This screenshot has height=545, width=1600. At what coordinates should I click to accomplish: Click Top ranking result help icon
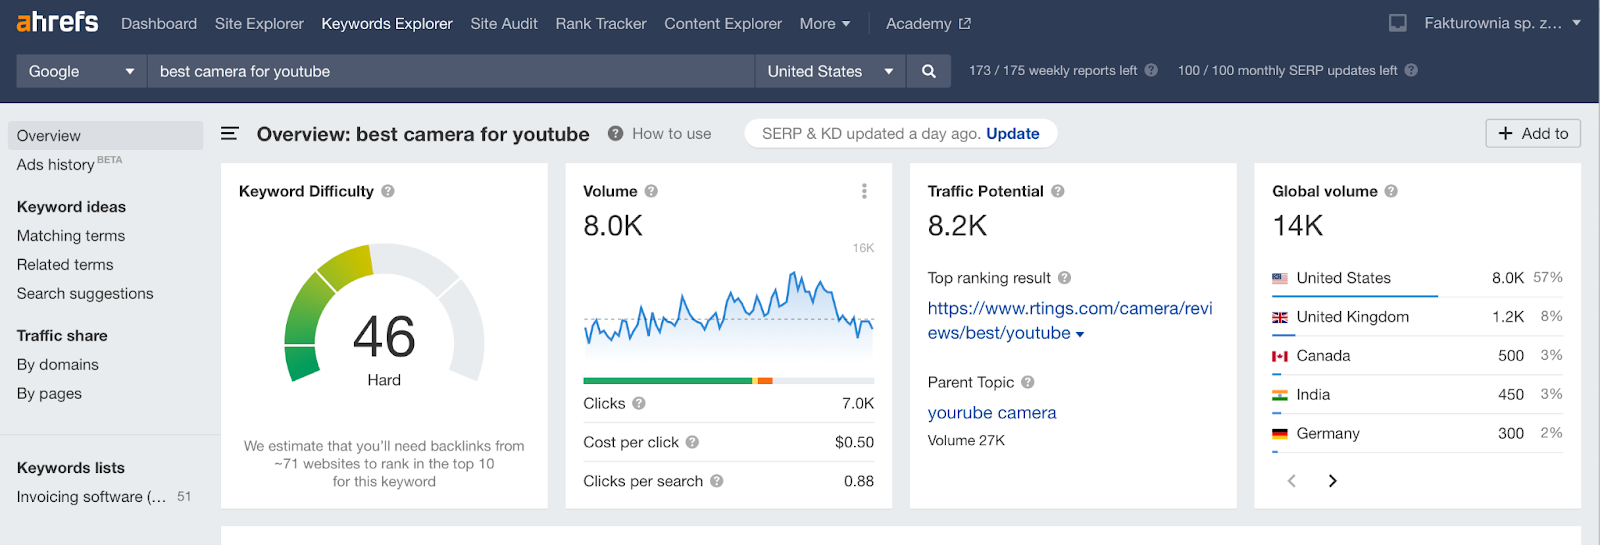click(1064, 278)
